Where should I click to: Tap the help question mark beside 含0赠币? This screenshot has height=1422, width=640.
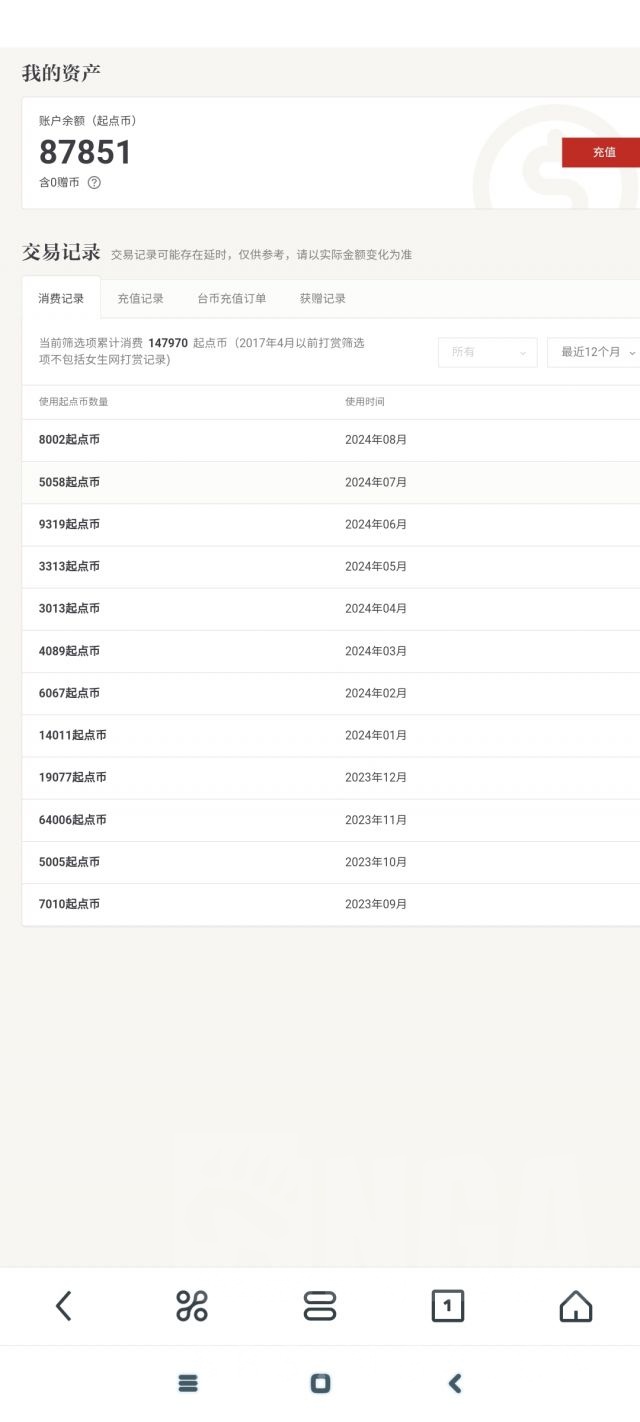pos(94,183)
